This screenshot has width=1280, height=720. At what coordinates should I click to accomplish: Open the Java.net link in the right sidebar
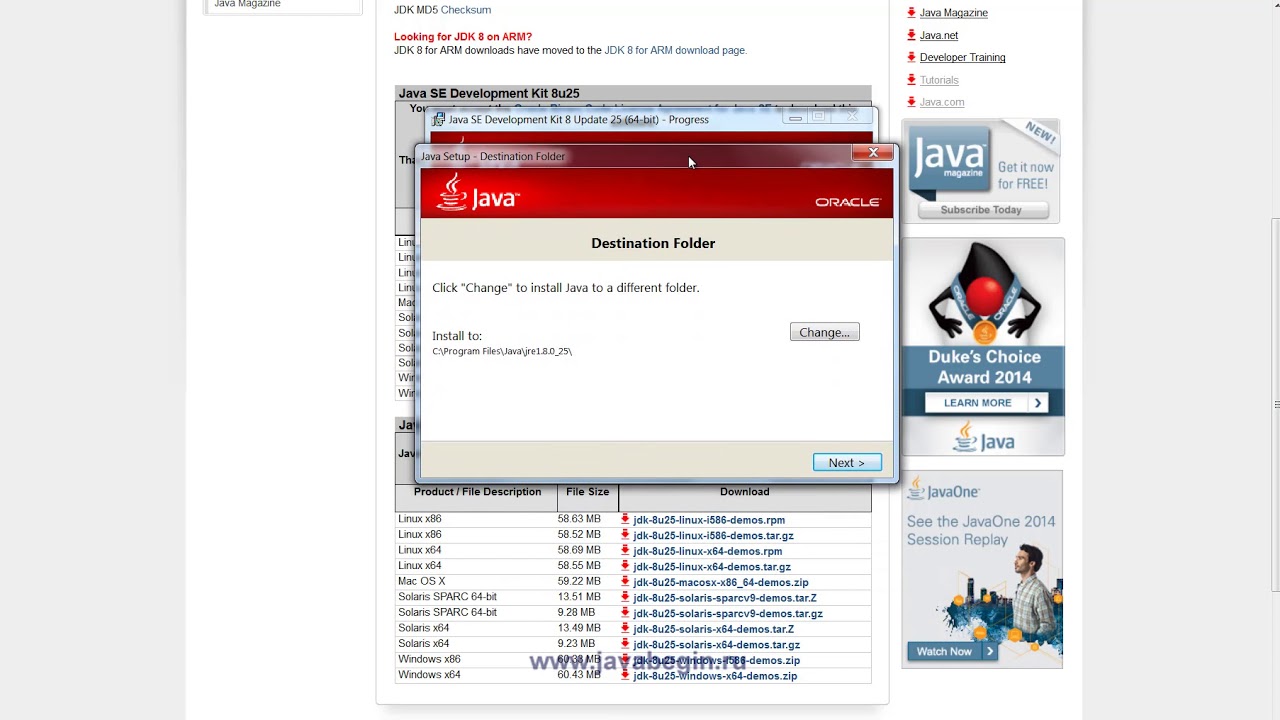coord(939,35)
